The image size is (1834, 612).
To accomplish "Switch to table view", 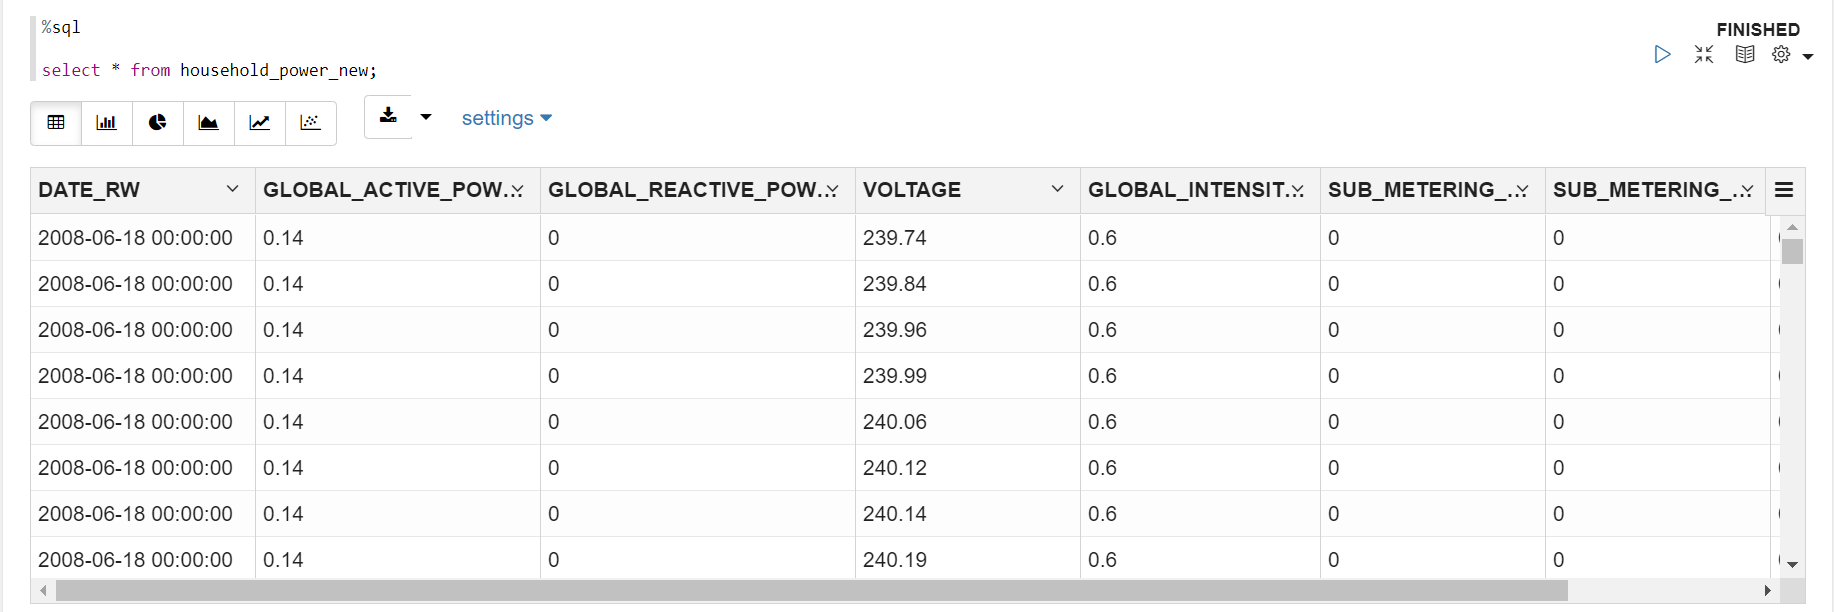I will click(x=56, y=122).
